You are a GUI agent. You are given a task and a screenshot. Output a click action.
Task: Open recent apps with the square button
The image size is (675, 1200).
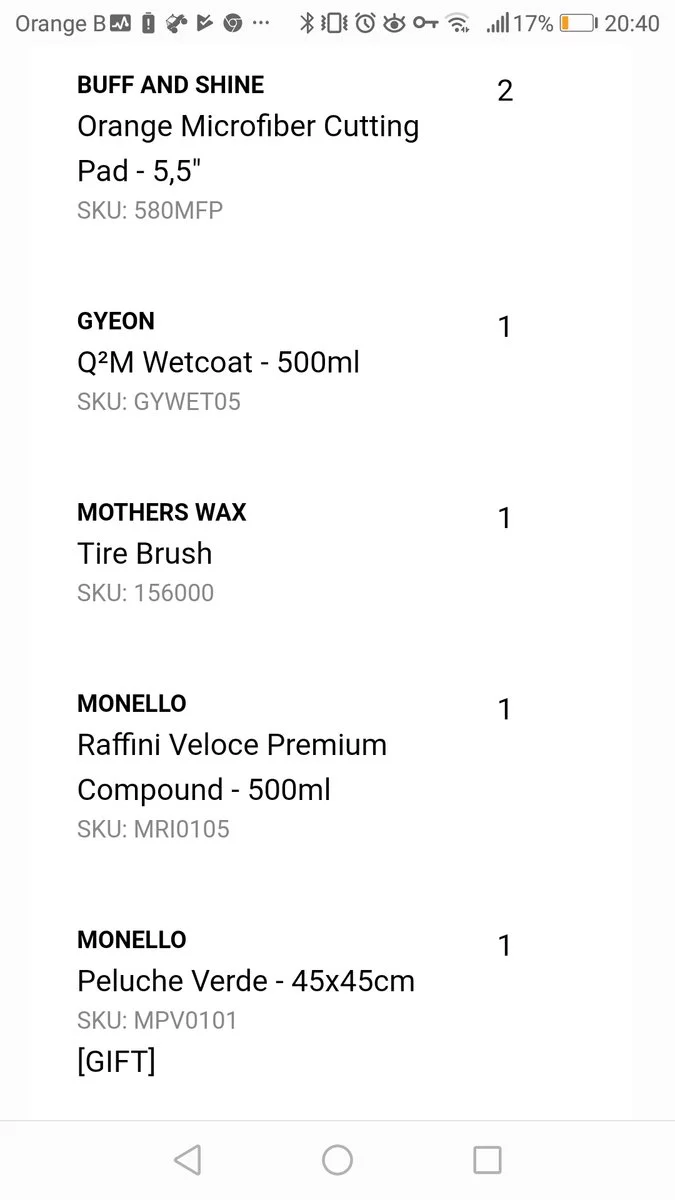pos(487,1160)
